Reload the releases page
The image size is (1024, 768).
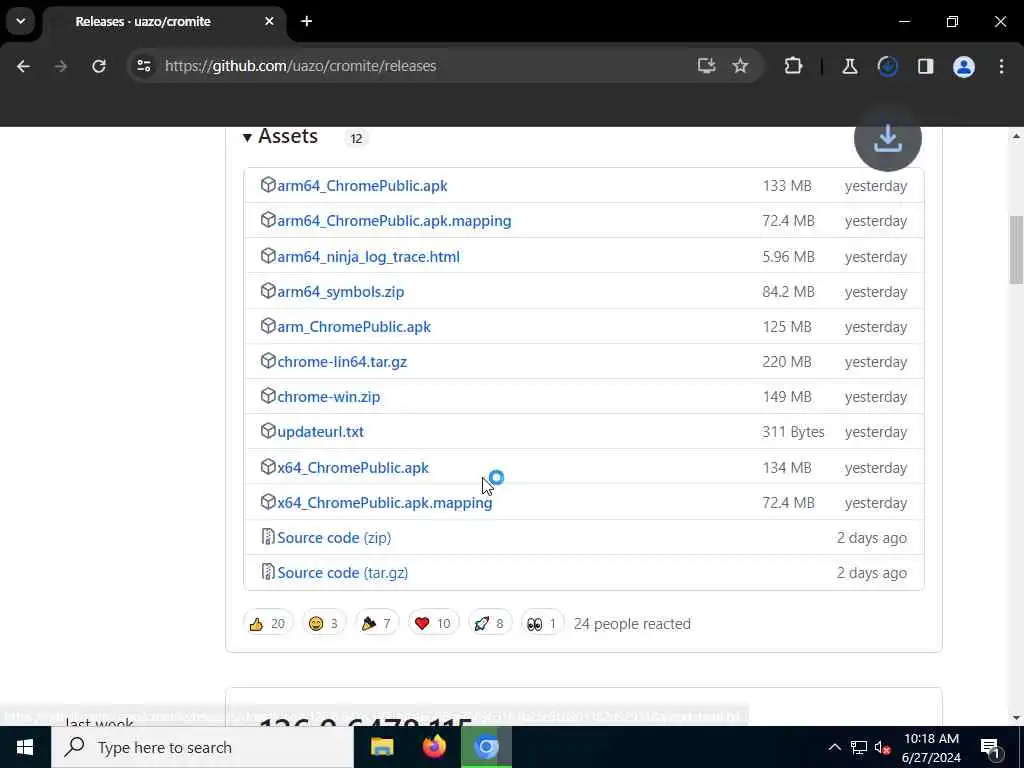point(99,66)
